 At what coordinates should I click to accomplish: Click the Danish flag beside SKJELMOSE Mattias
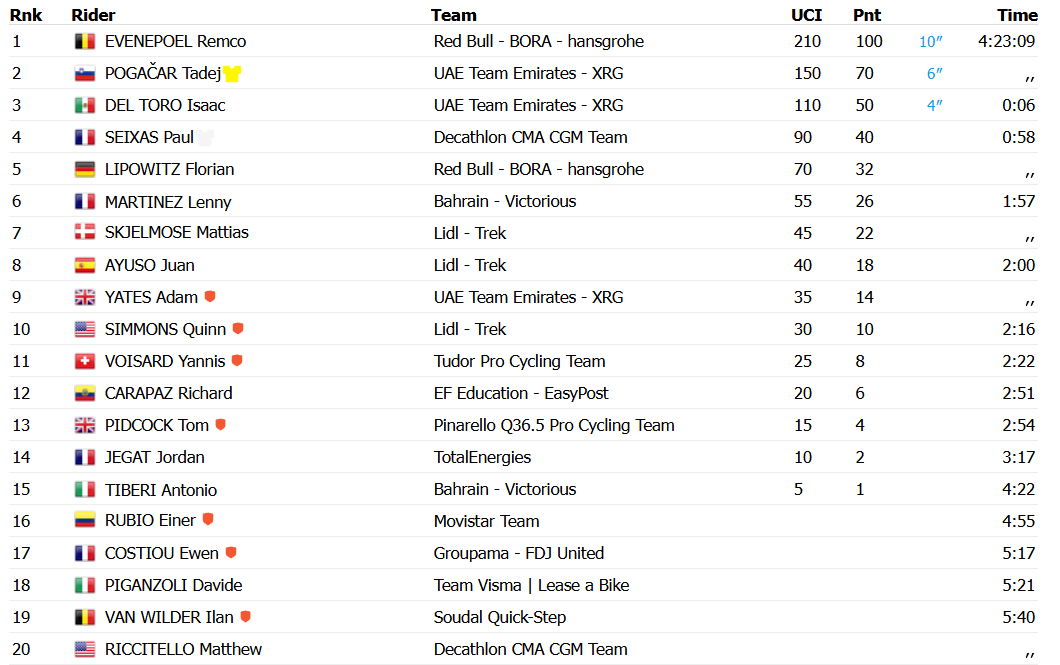[85, 232]
